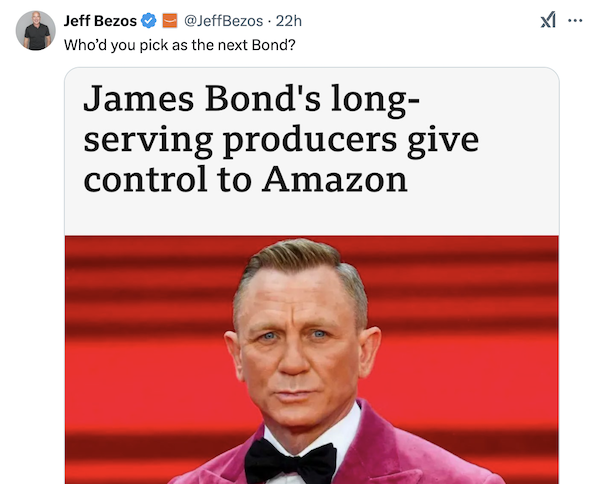Click the Jeff Bezos display name

[x=100, y=21]
